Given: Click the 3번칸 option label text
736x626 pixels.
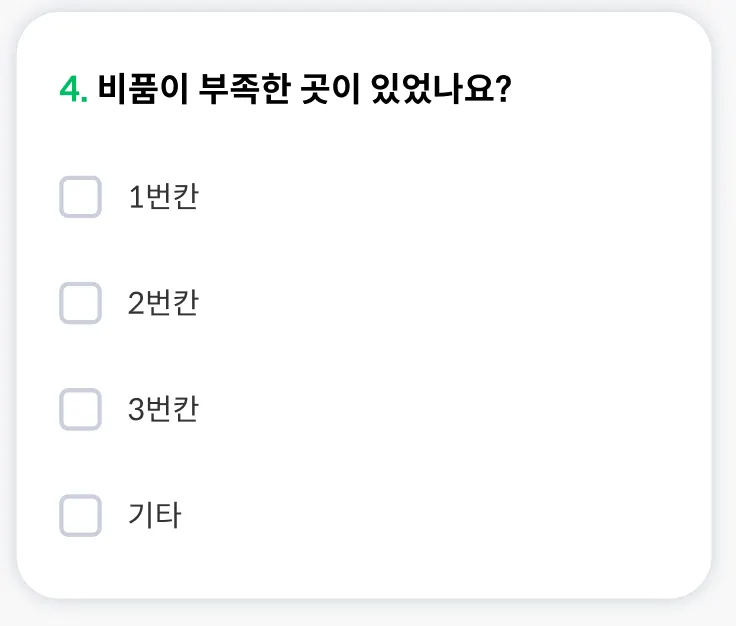Looking at the screenshot, I should point(163,409).
